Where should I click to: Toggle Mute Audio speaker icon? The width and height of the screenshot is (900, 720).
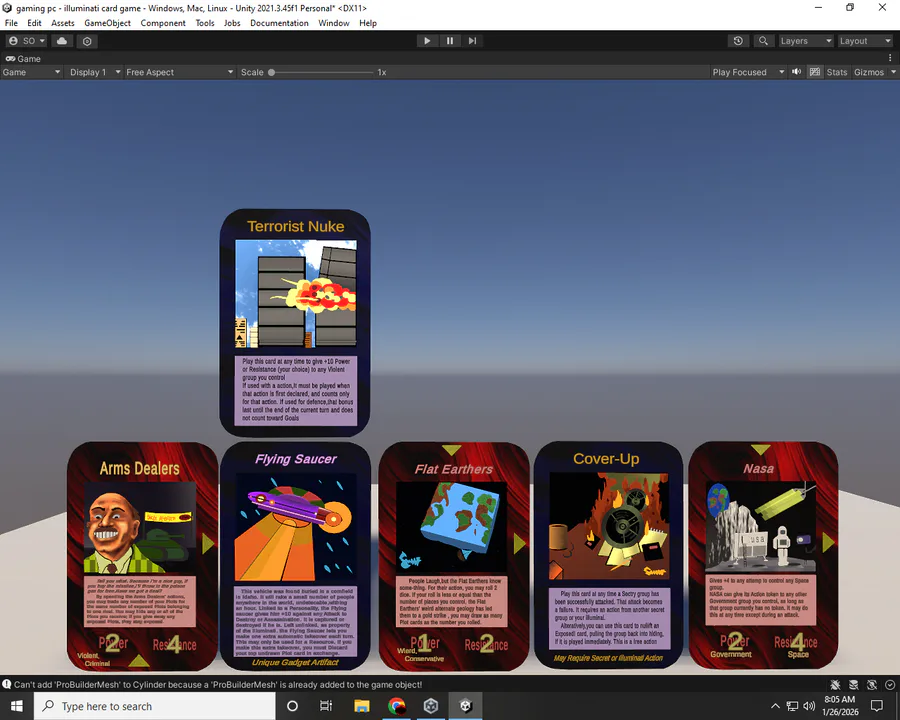pyautogui.click(x=797, y=72)
